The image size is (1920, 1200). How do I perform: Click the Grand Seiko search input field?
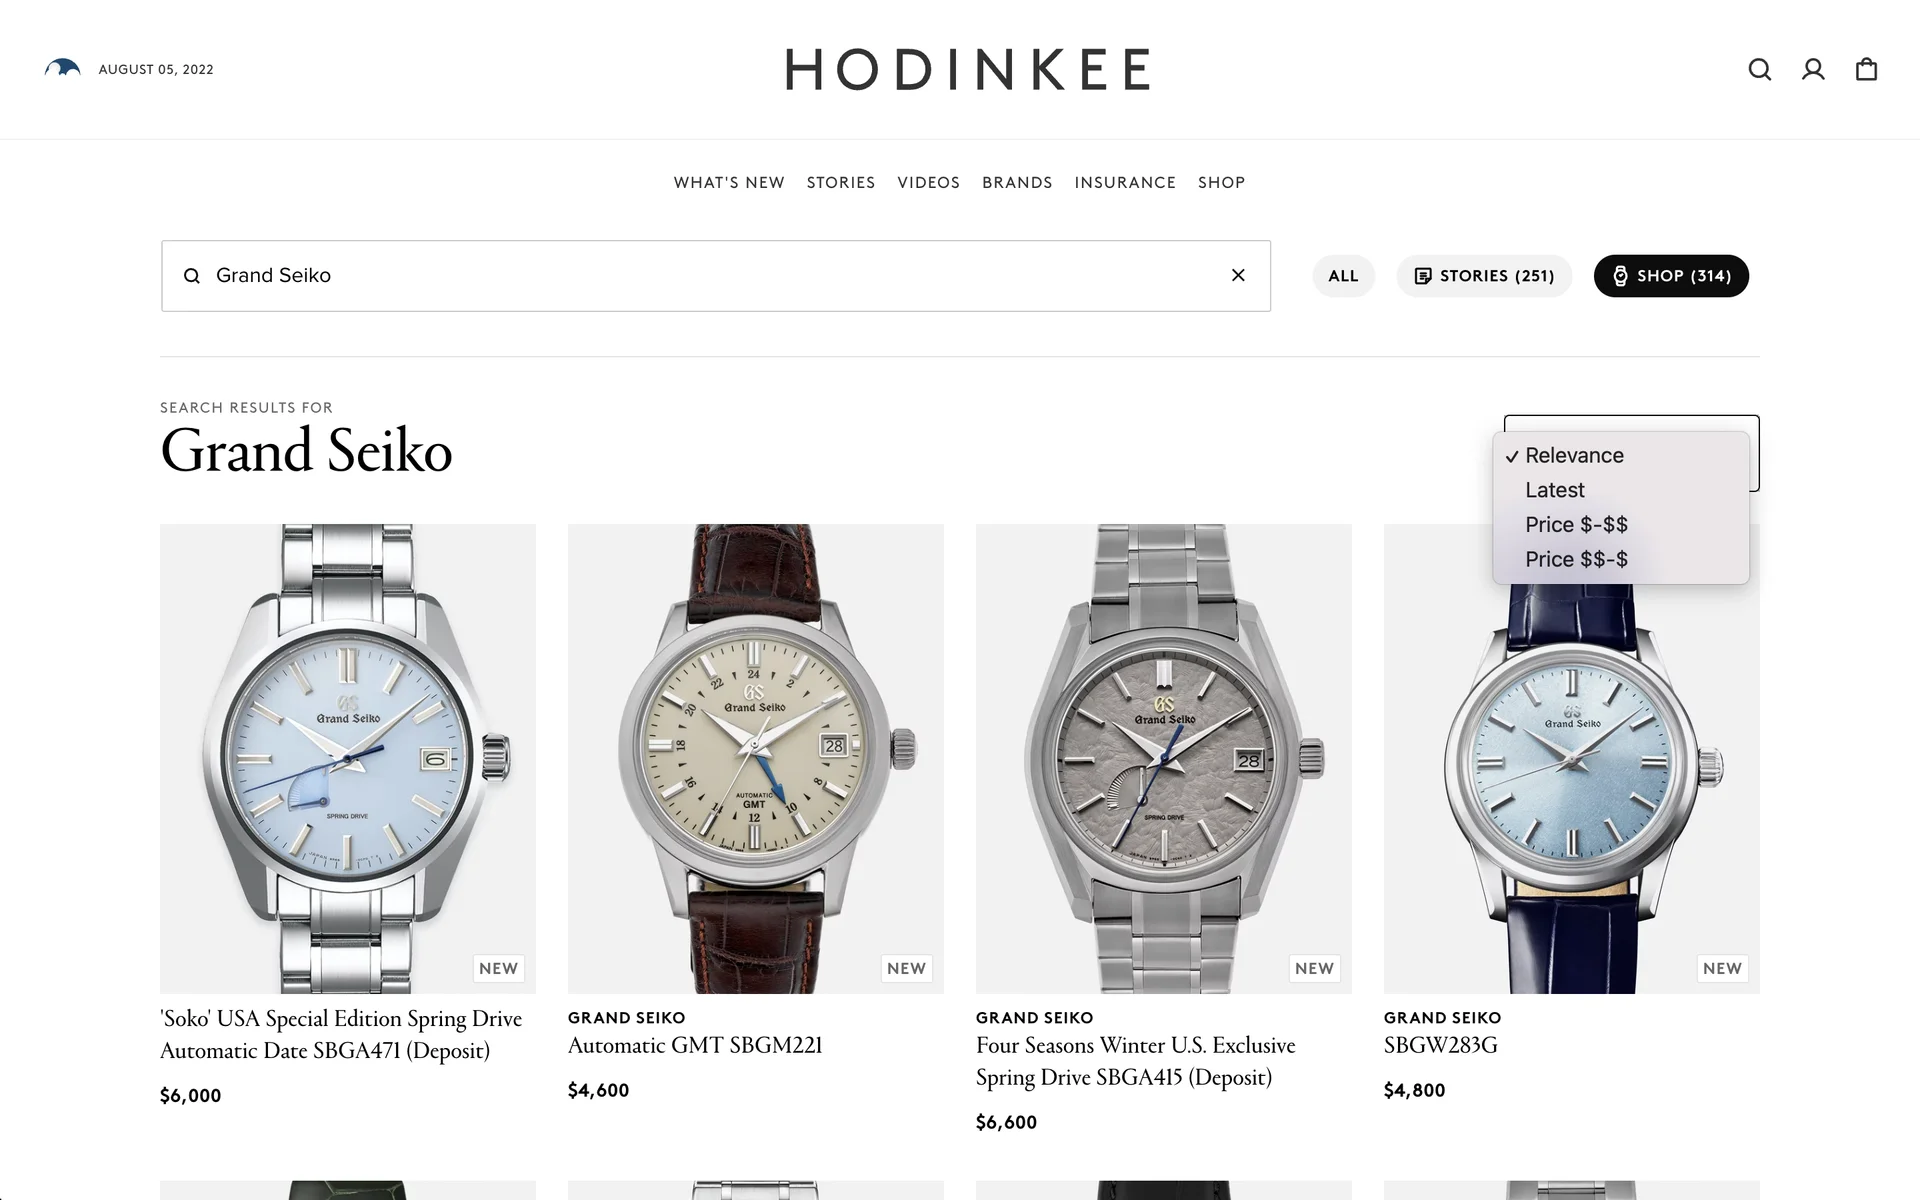716,276
